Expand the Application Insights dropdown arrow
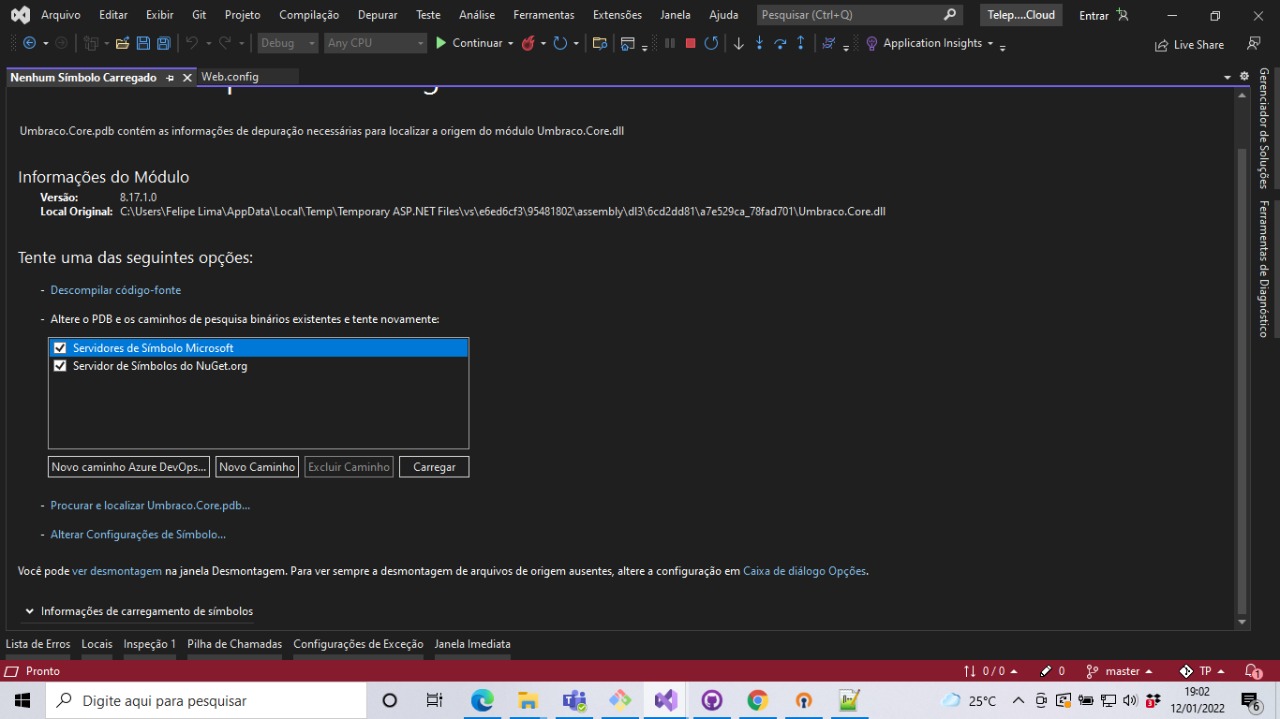This screenshot has height=719, width=1280. tap(990, 43)
